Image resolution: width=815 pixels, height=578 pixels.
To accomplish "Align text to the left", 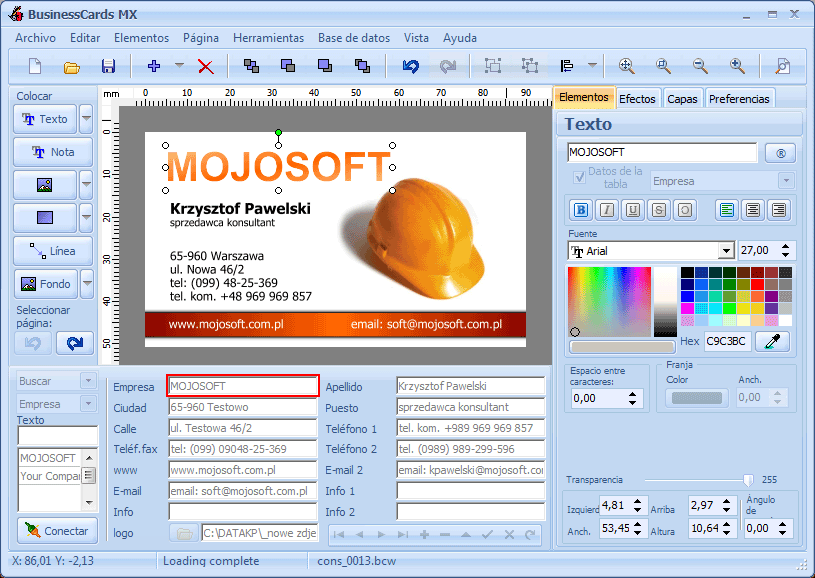I will pyautogui.click(x=727, y=210).
